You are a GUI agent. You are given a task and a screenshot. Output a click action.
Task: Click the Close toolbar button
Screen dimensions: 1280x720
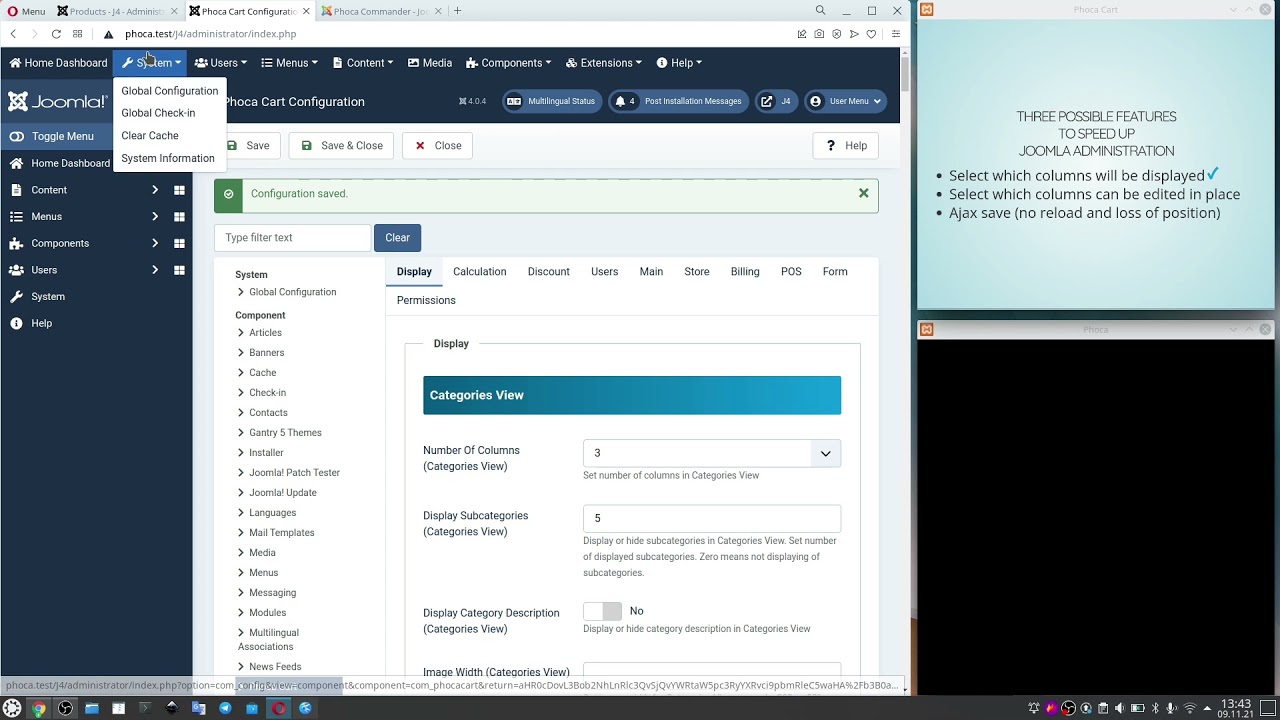[x=438, y=146]
